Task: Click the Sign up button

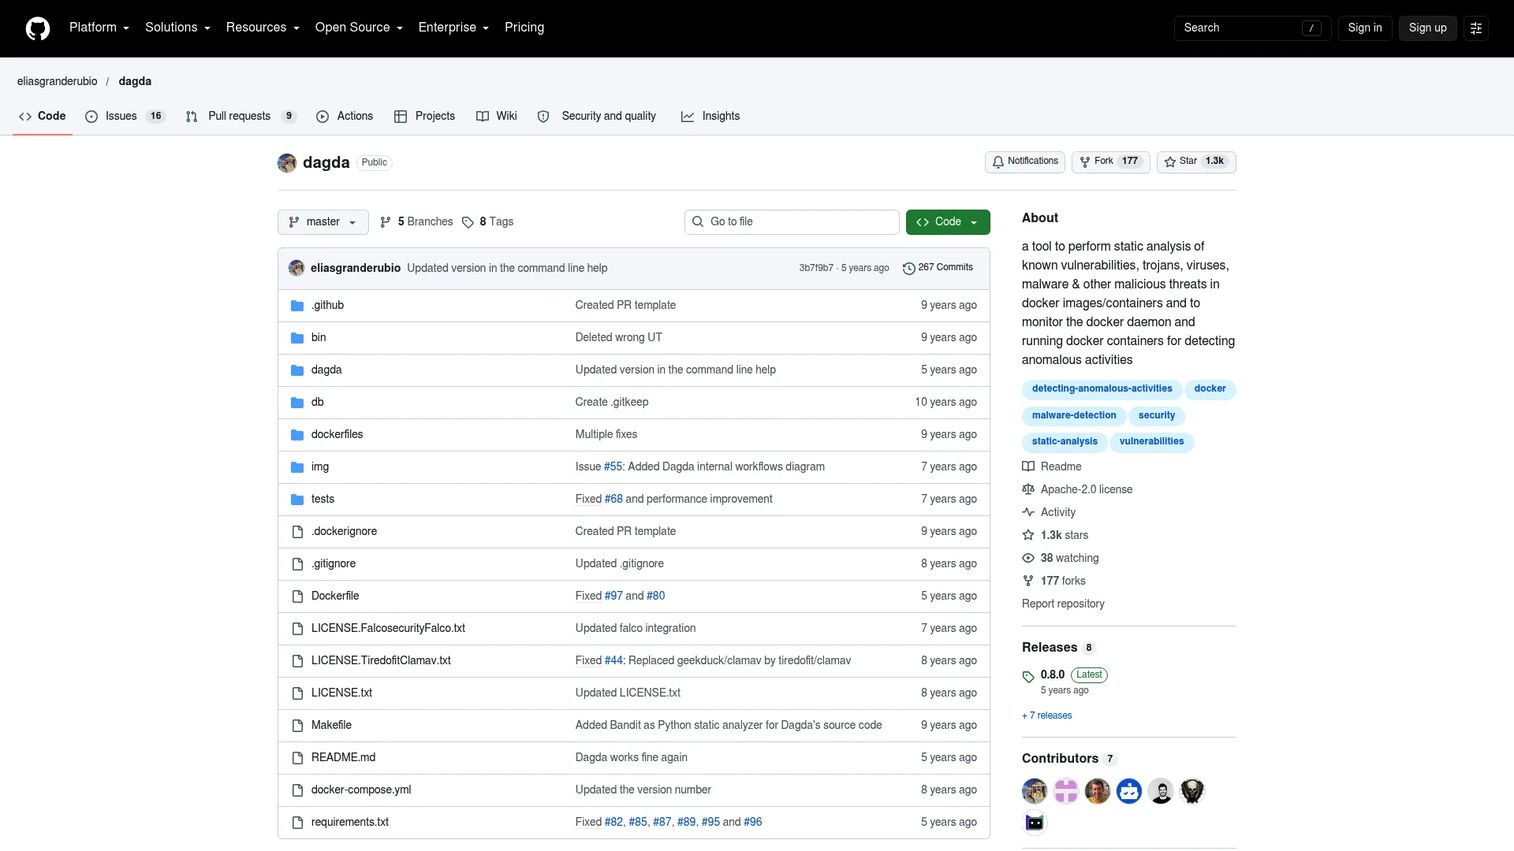Action: click(1427, 28)
